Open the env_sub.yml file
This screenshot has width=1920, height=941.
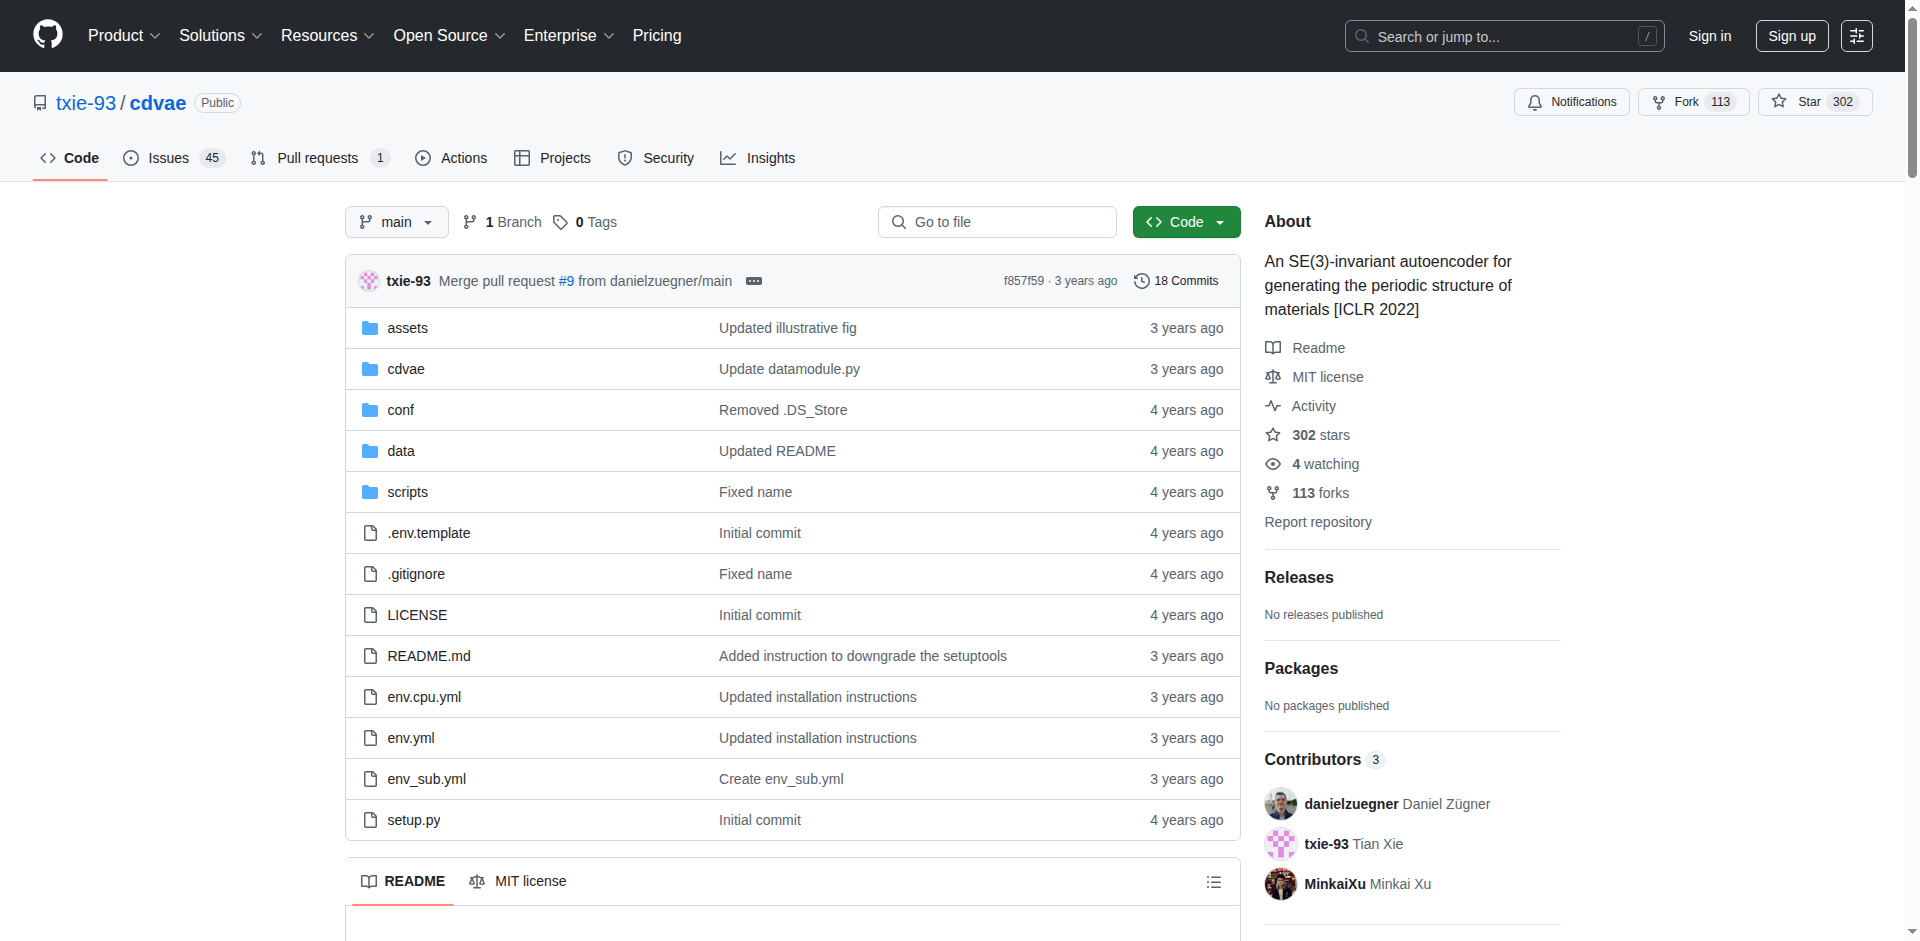point(427,779)
